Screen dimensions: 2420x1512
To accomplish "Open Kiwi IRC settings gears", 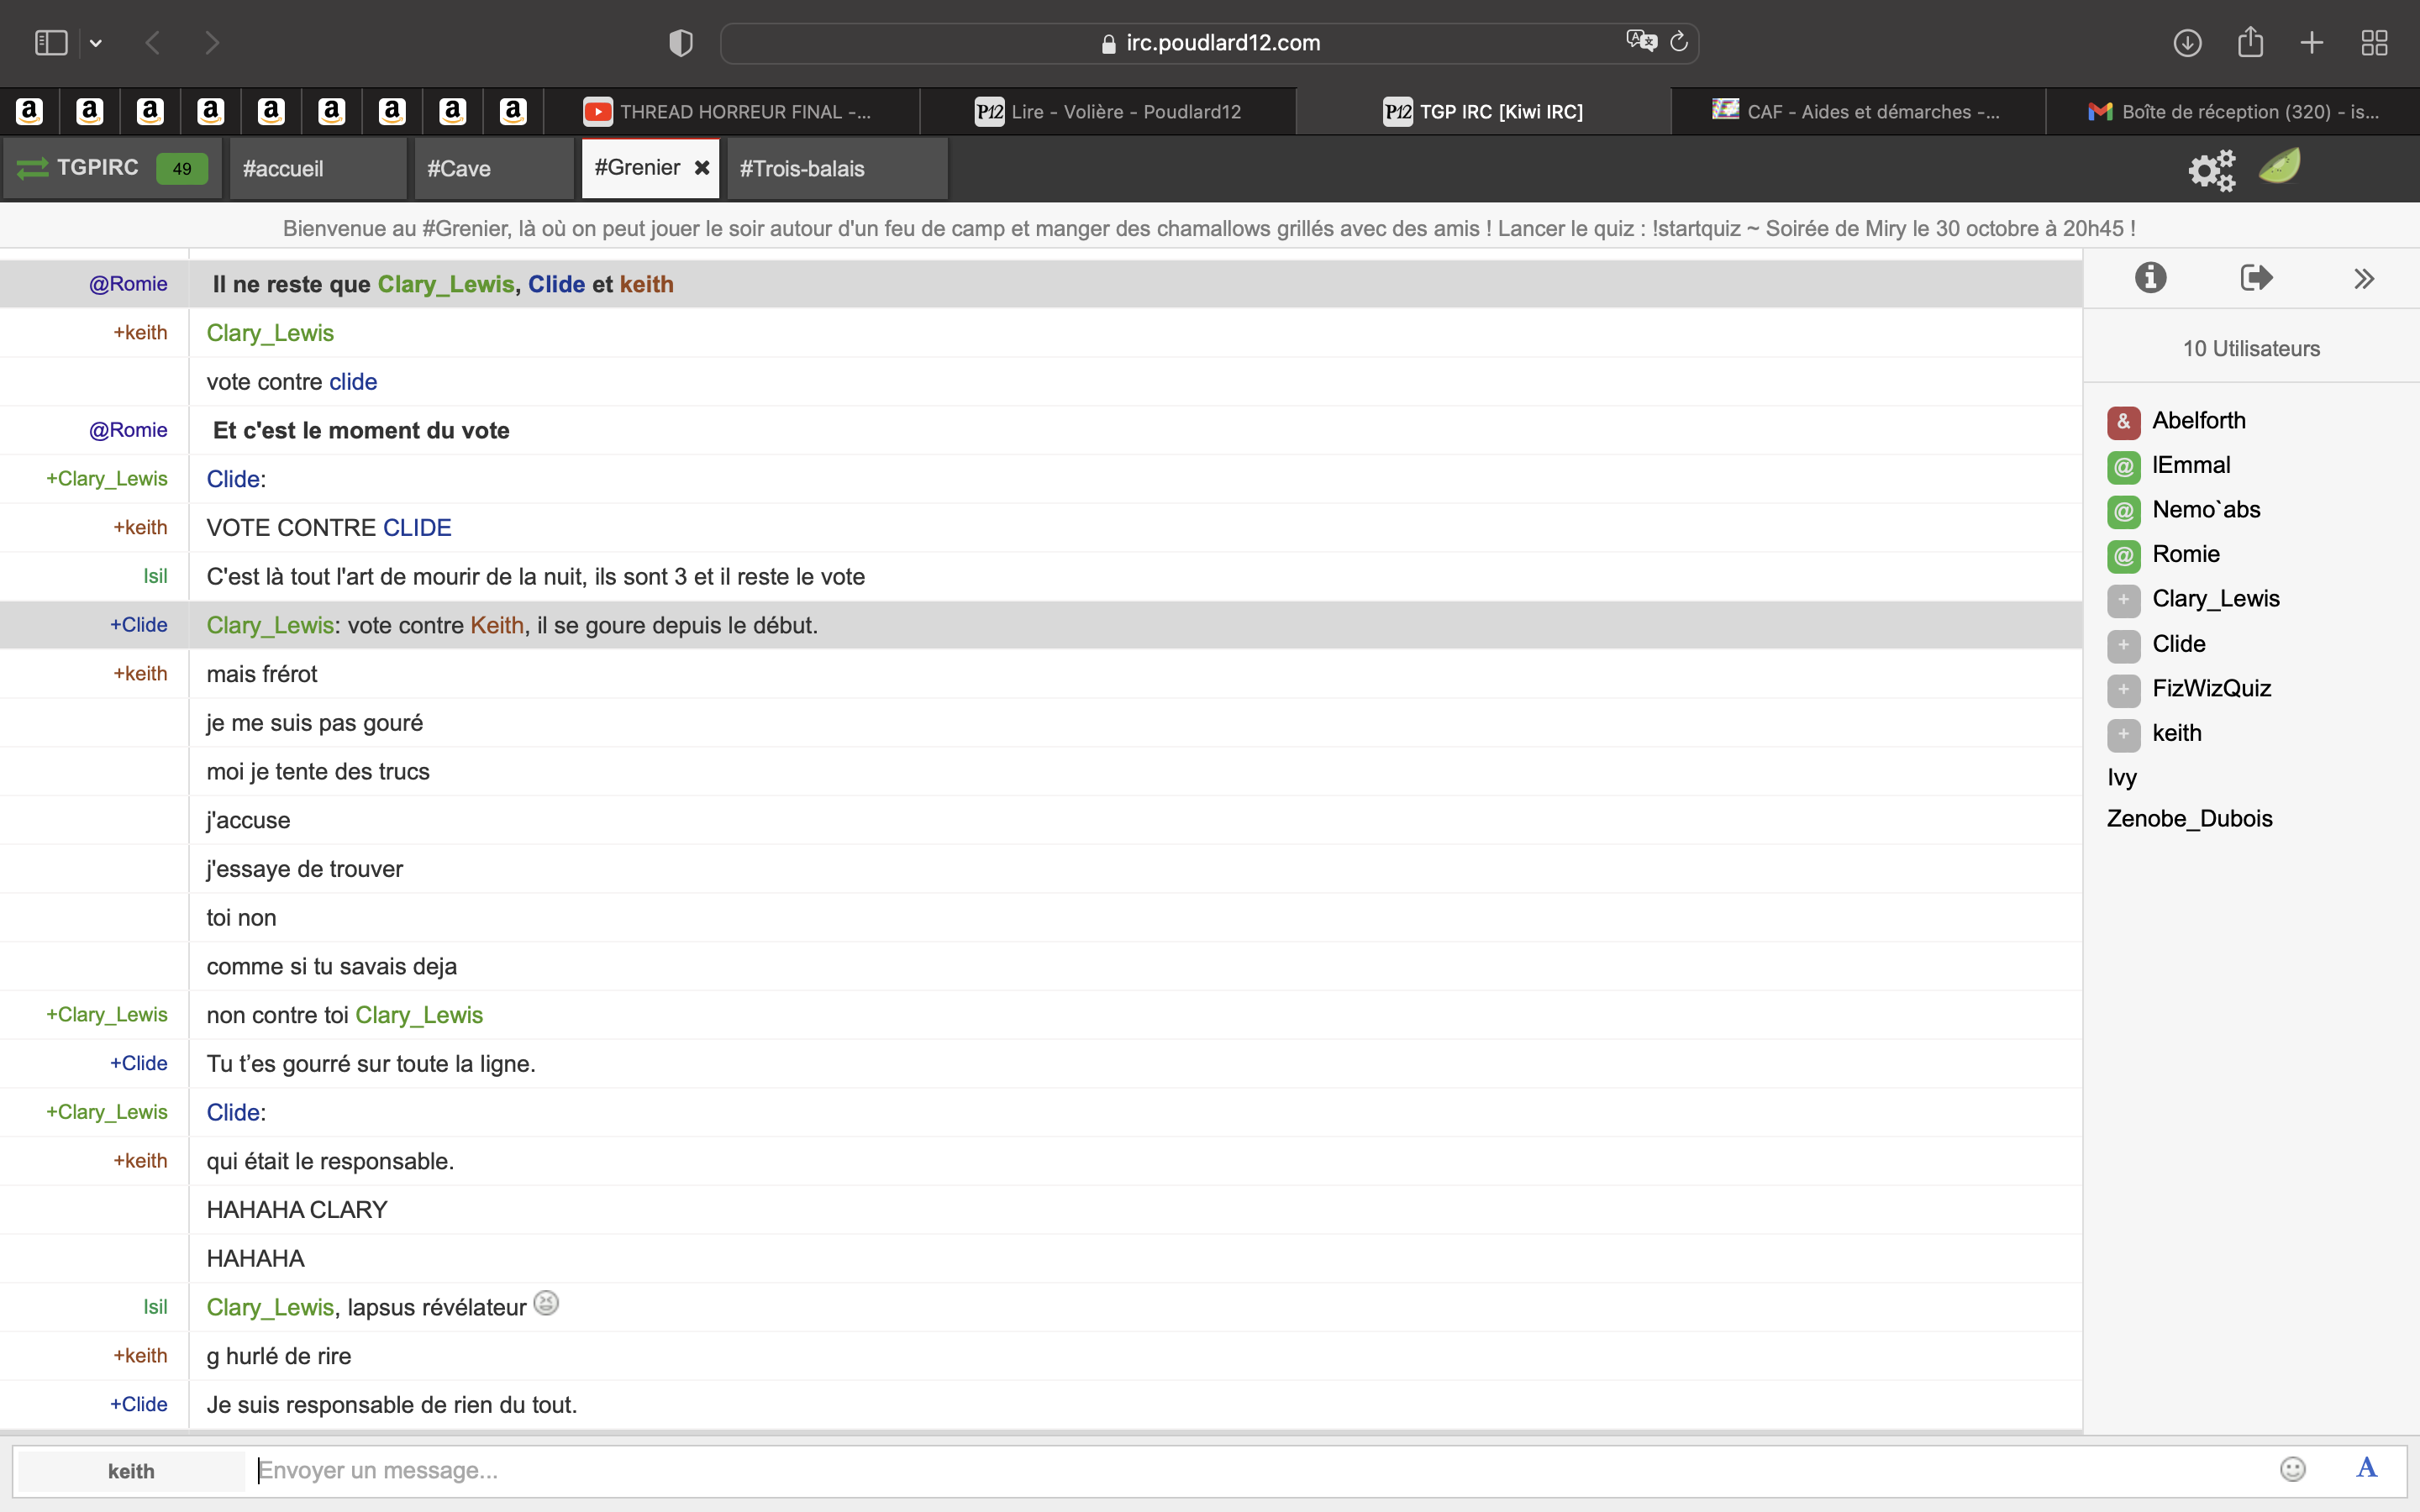I will point(2211,169).
